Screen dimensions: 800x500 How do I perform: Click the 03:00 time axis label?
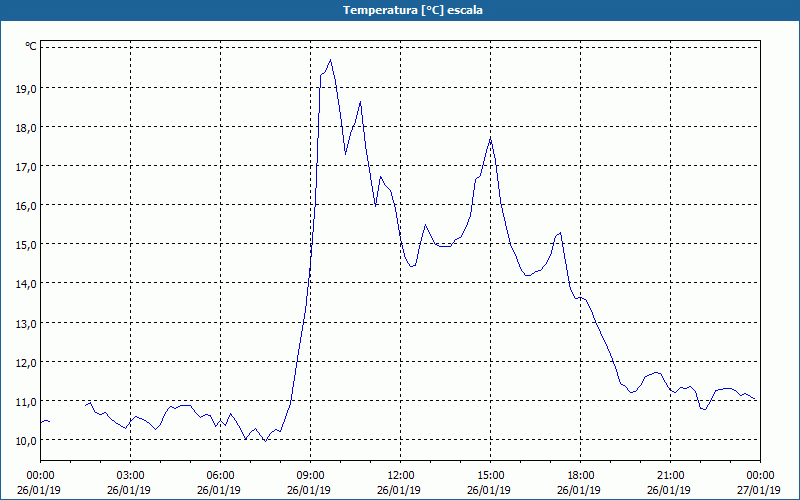click(x=130, y=476)
